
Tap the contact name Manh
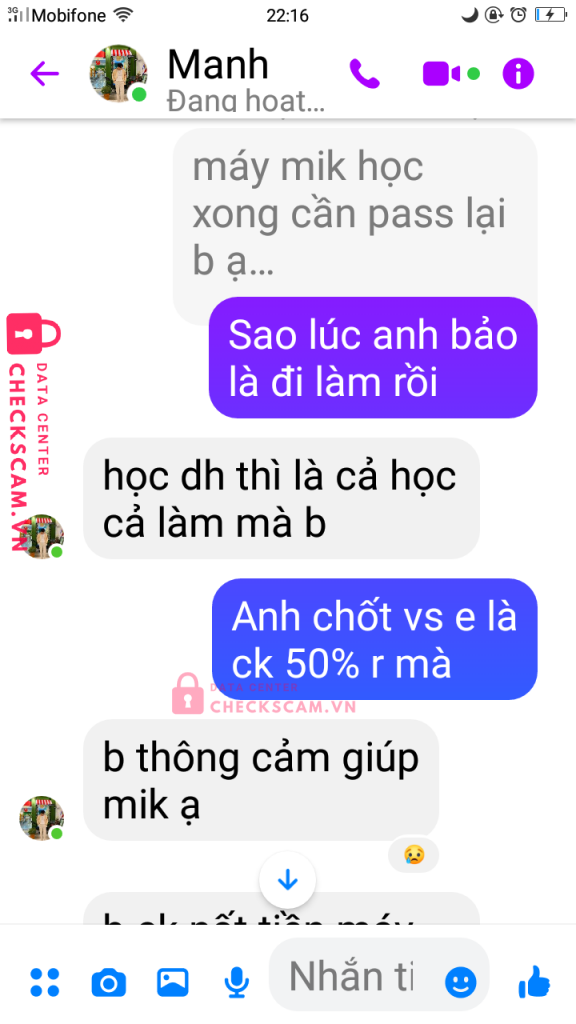[218, 64]
